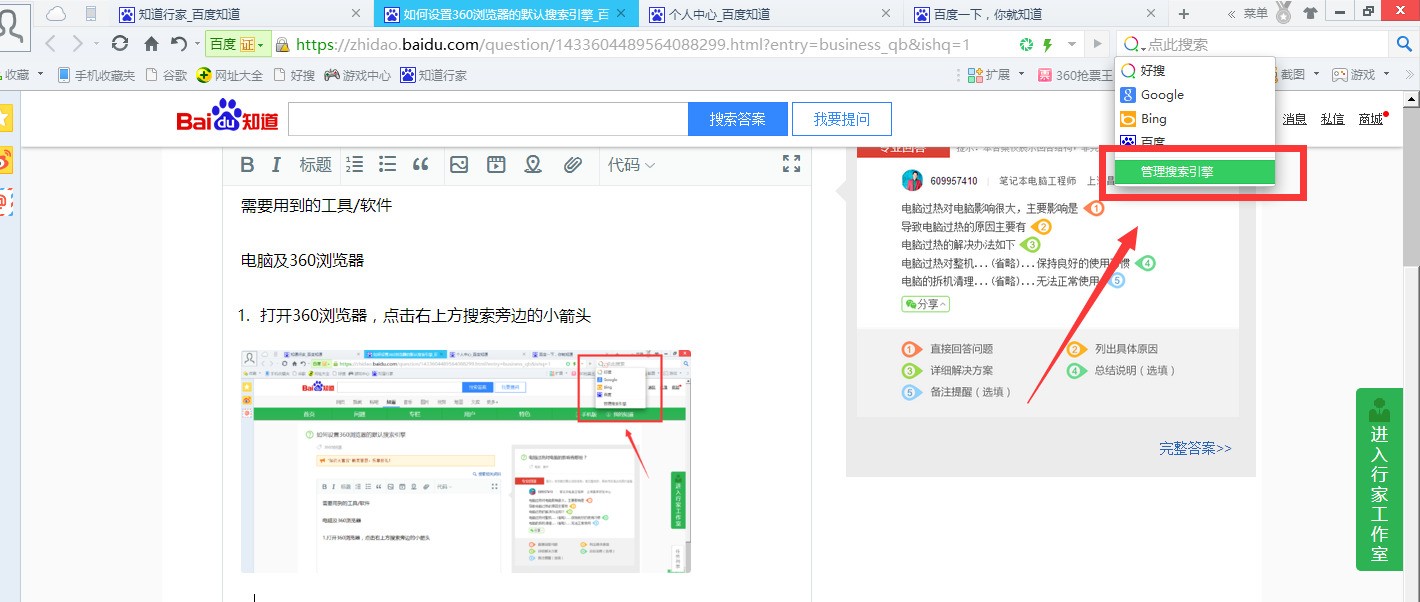Open the 网址大全 bookmark

coord(229,75)
